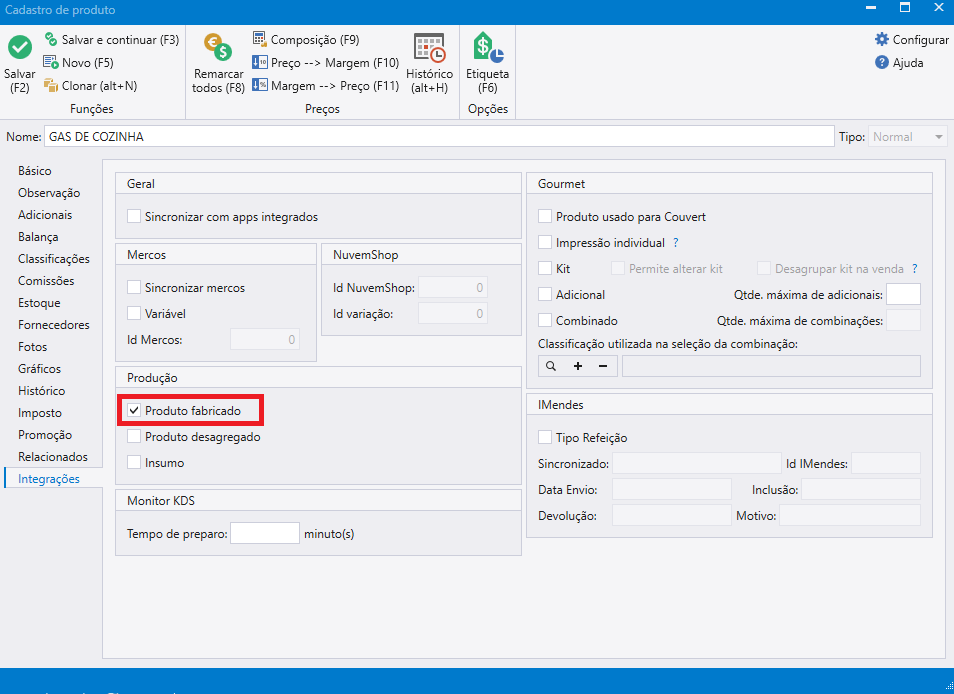
Task: Click the Nome field with GAS DE COZINHA
Action: tap(439, 137)
